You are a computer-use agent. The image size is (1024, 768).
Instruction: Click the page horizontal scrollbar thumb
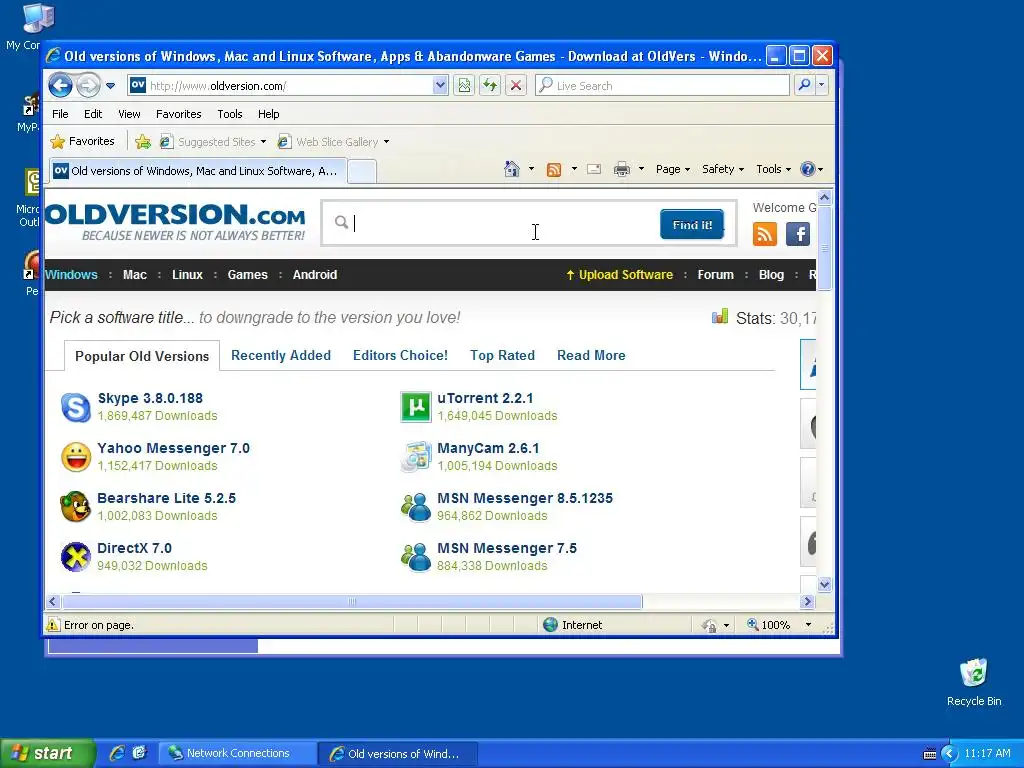pos(352,601)
